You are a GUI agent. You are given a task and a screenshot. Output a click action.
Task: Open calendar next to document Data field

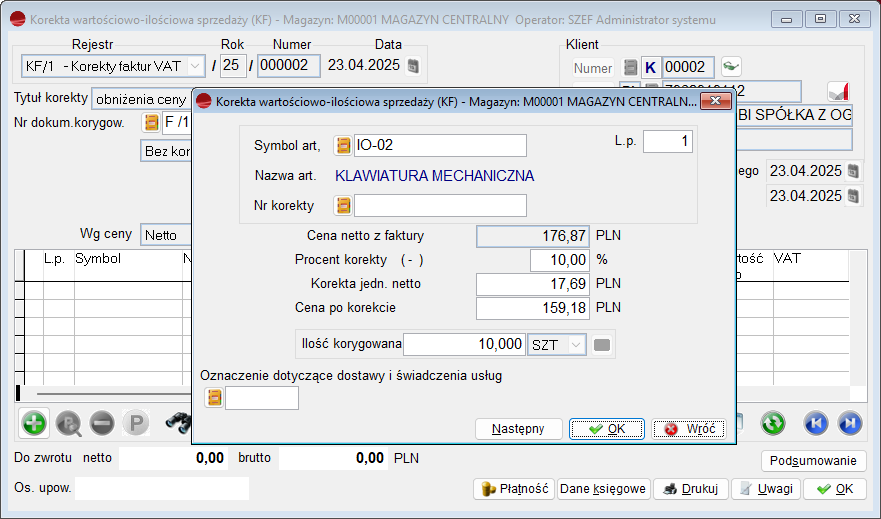click(x=413, y=66)
